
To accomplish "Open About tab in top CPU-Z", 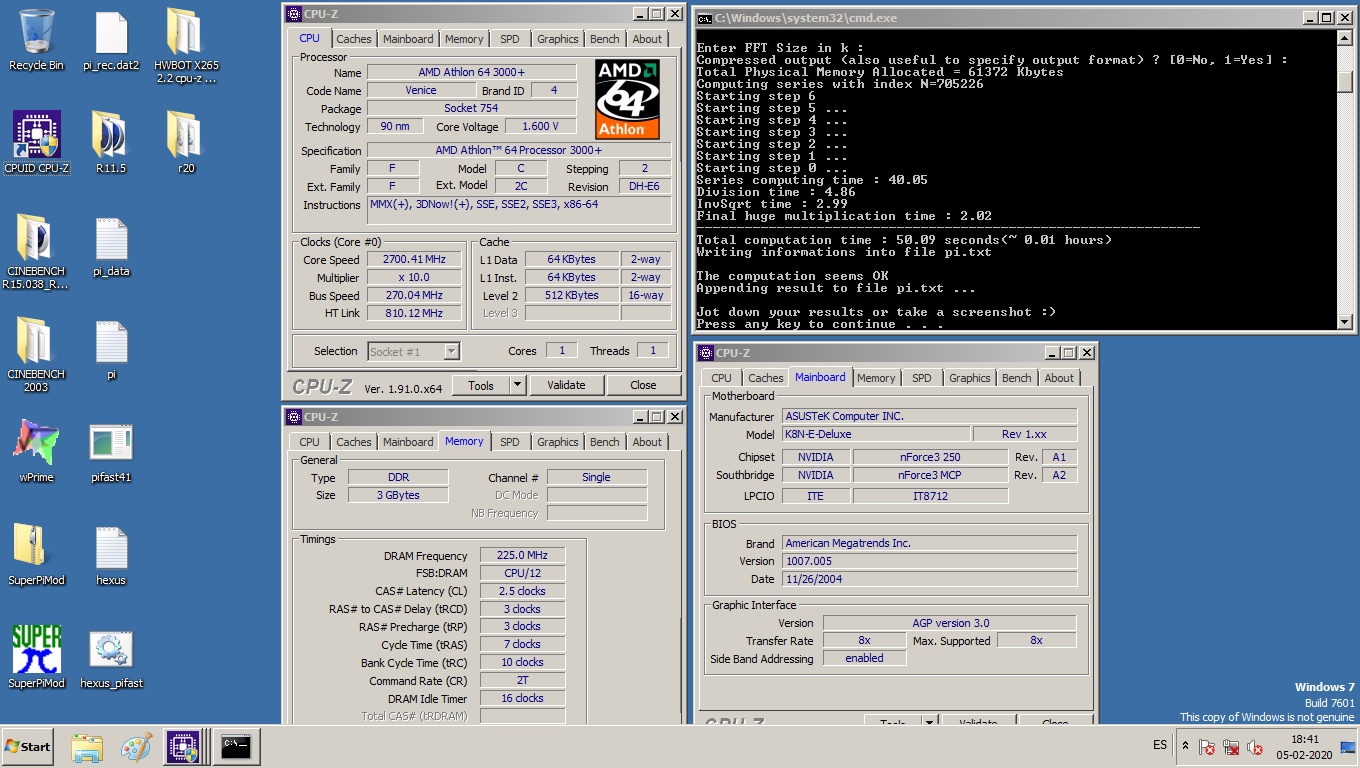I will (x=647, y=39).
